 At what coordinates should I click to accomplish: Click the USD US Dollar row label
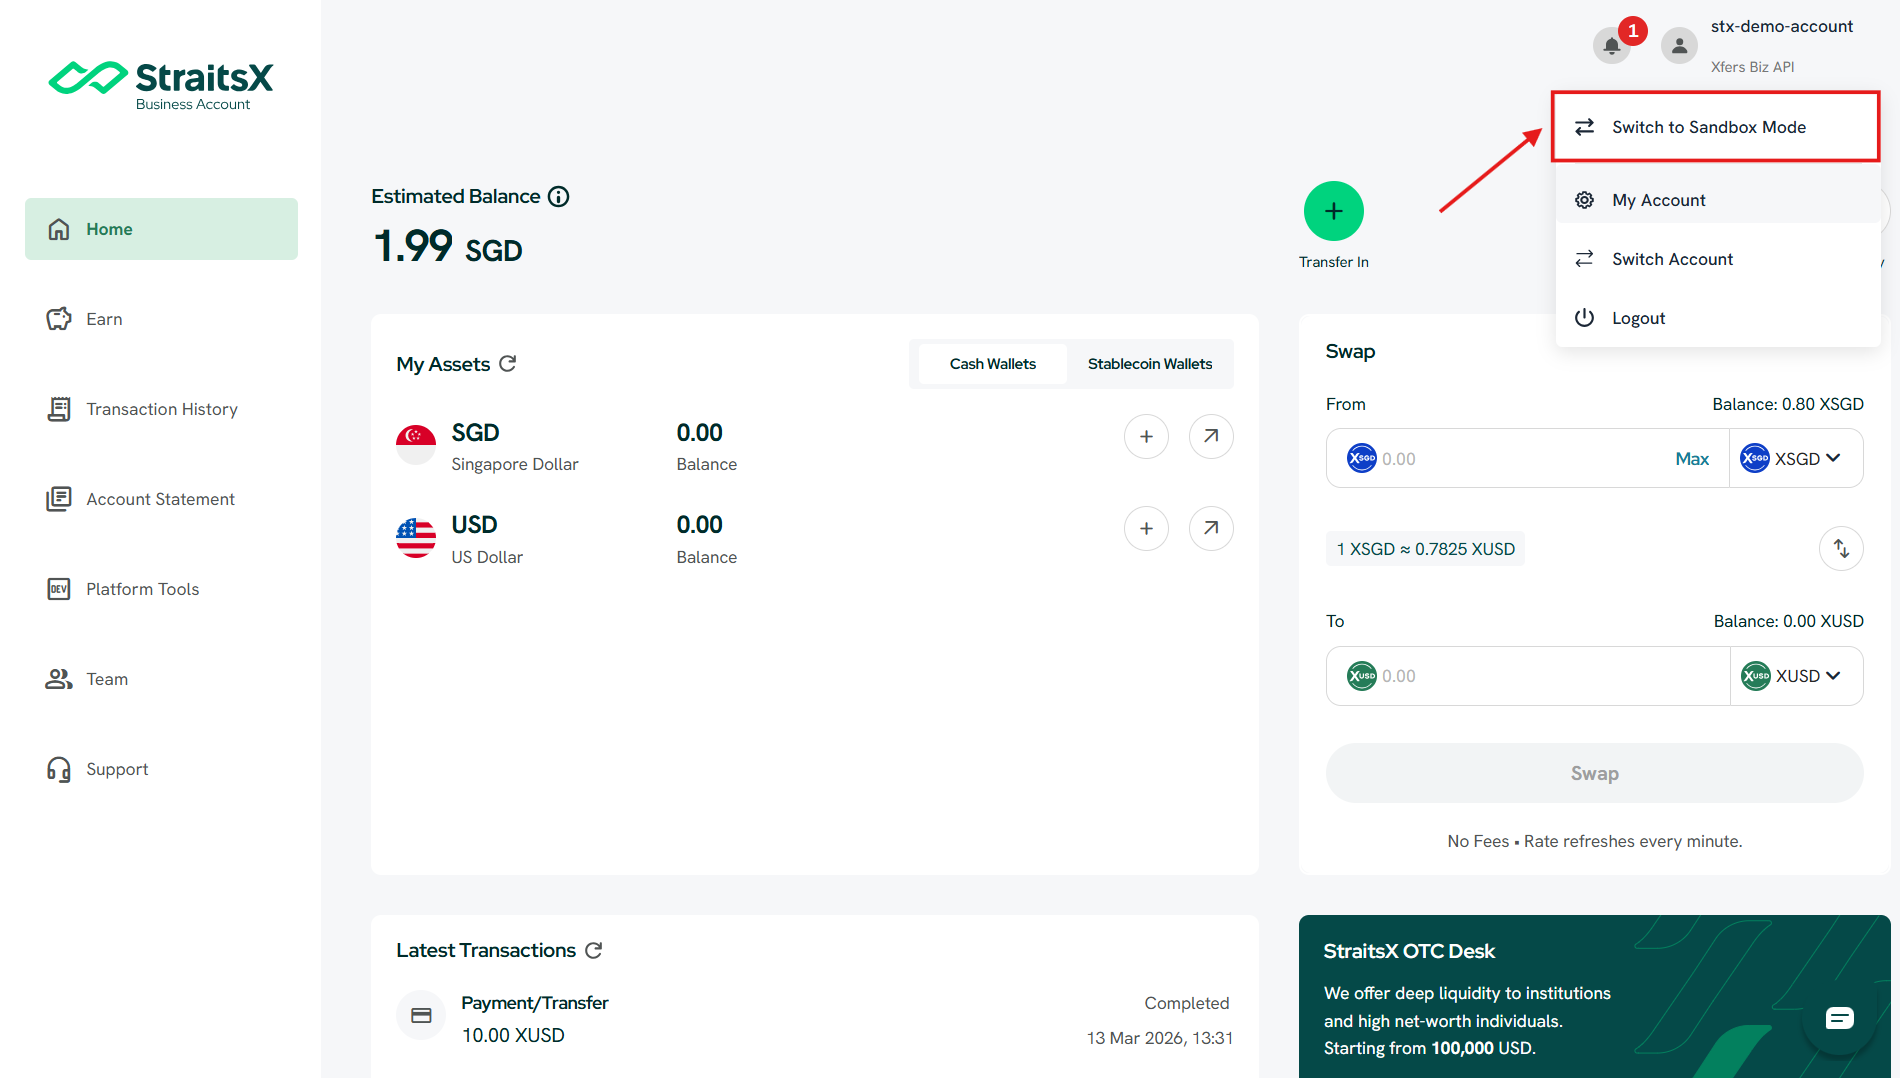pyautogui.click(x=486, y=540)
